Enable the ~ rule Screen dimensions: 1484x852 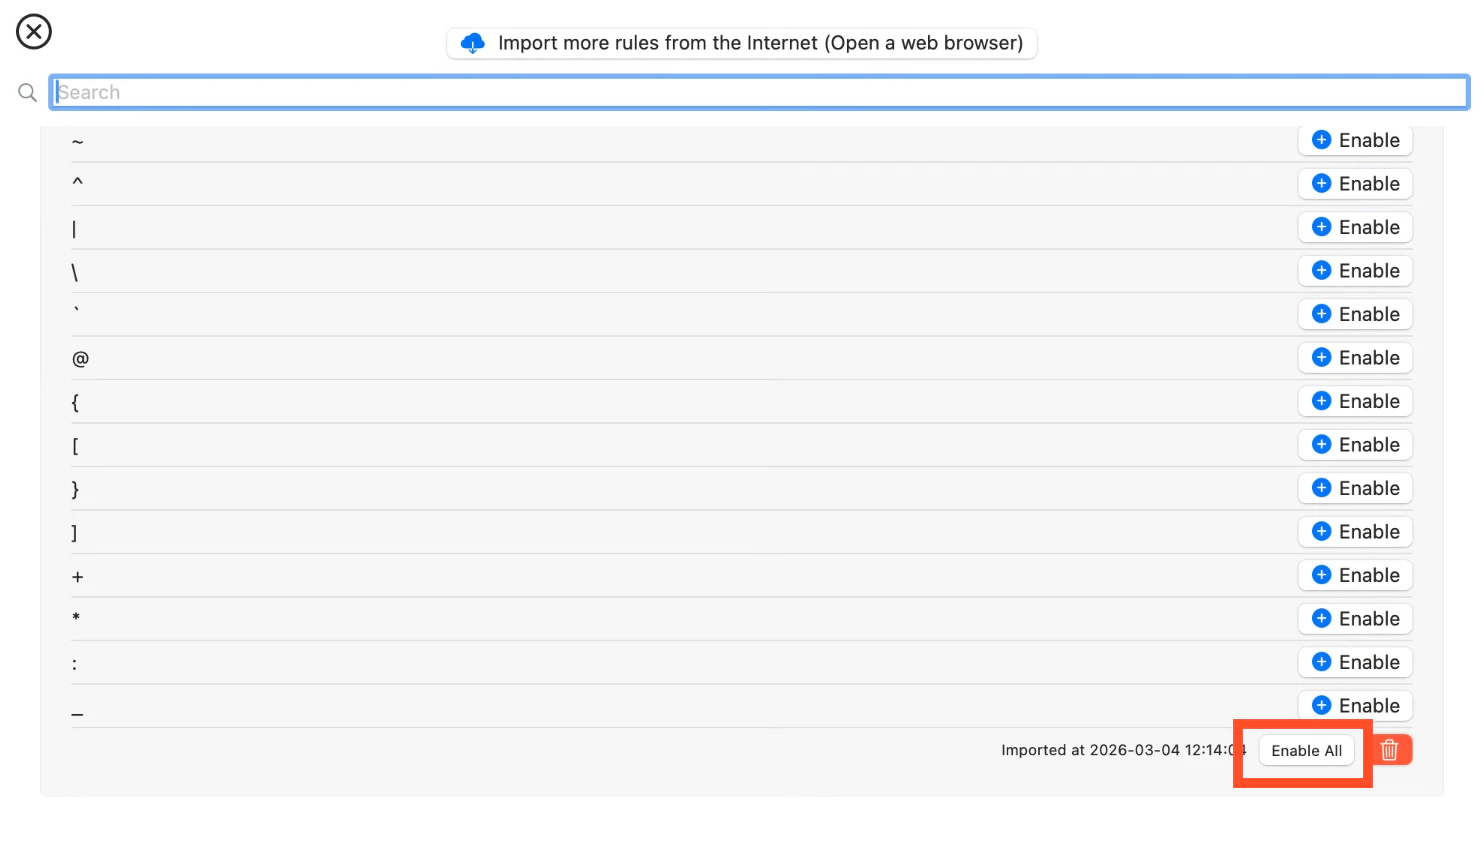point(1355,140)
